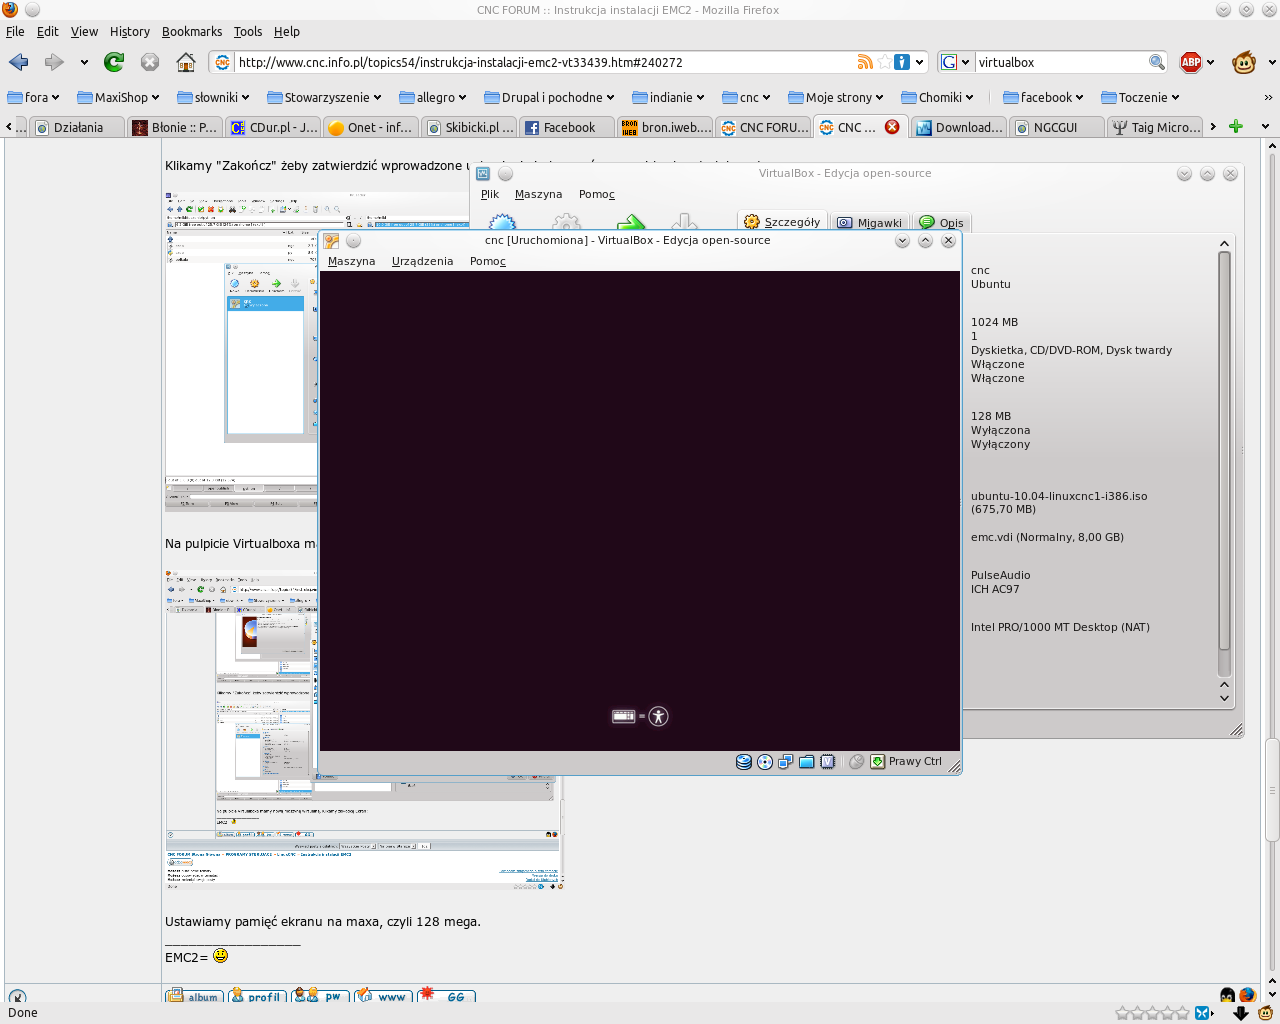Click the PW private message button

pos(320,996)
